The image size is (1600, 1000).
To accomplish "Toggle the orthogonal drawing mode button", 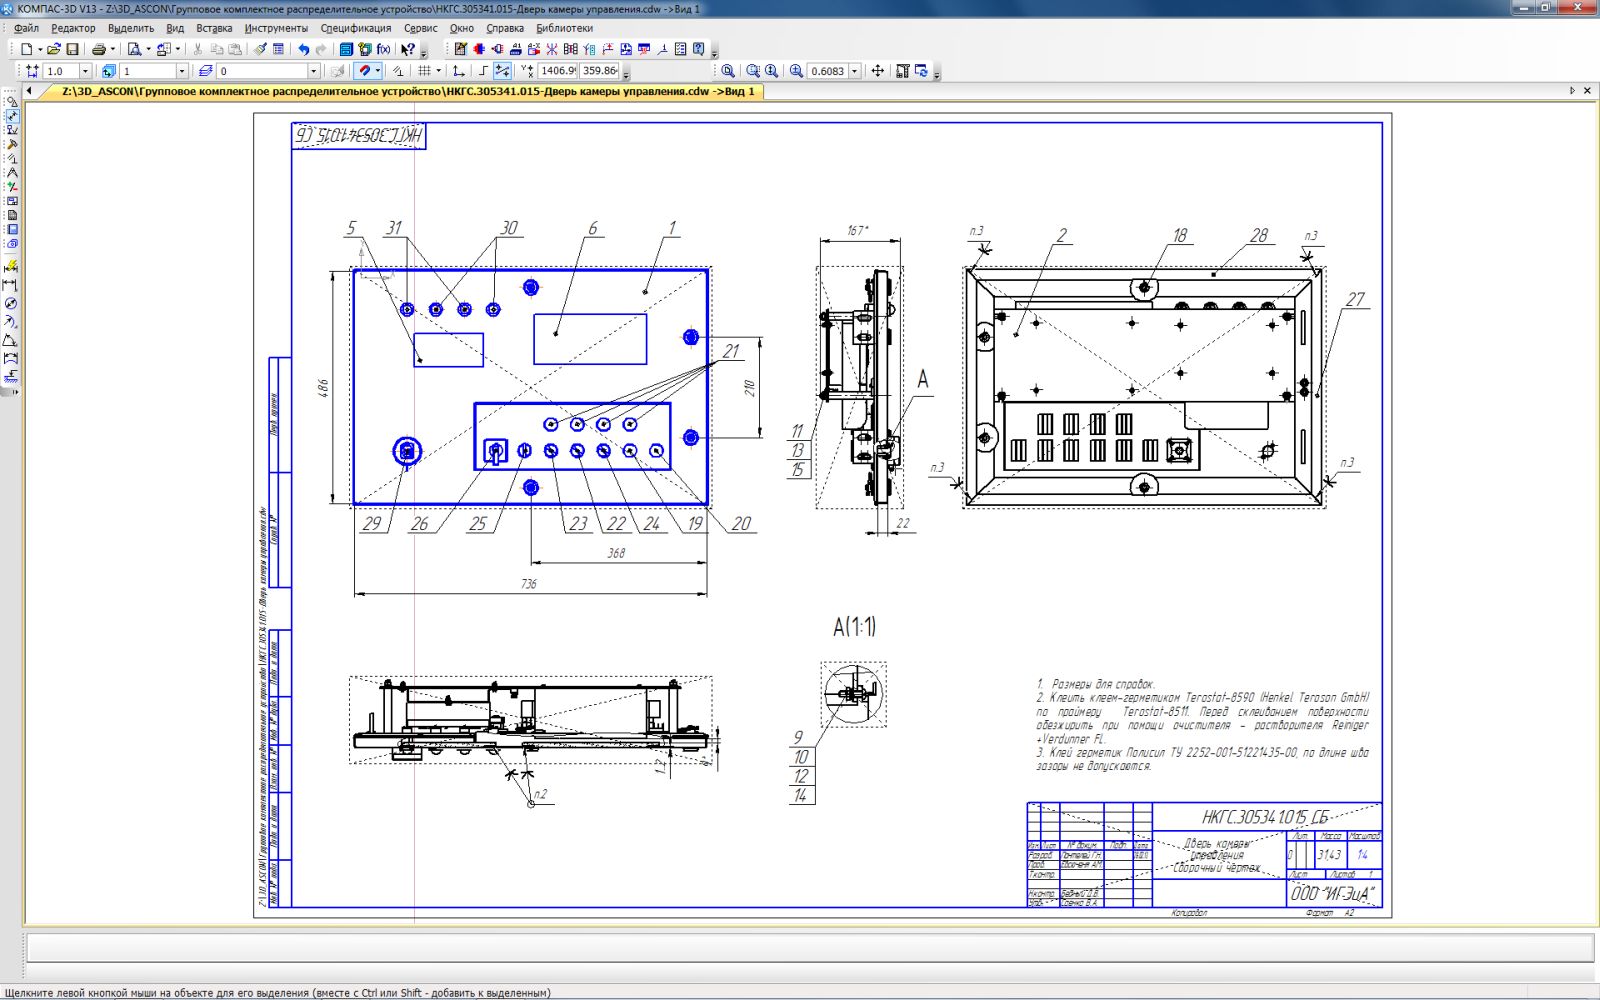I will coord(483,71).
